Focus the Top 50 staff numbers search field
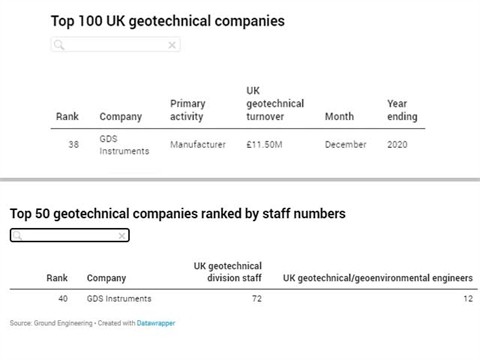 pyautogui.click(x=70, y=235)
